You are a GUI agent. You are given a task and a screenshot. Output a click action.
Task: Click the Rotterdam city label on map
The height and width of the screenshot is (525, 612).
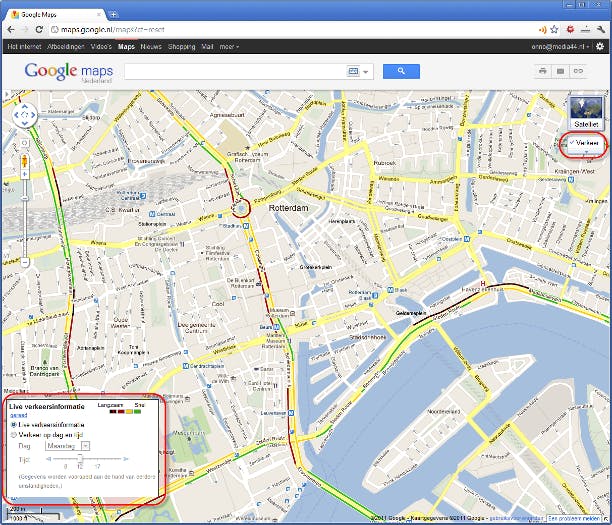pyautogui.click(x=288, y=208)
